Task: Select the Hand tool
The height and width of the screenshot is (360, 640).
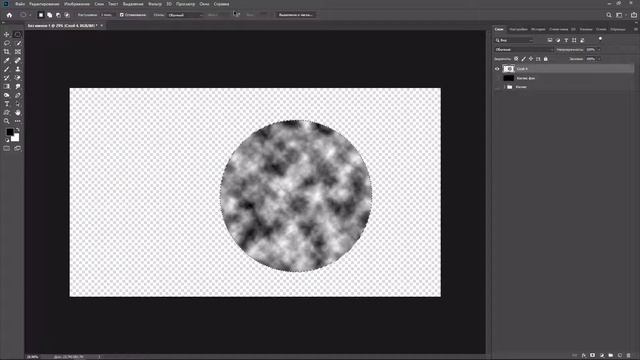Action: point(18,112)
